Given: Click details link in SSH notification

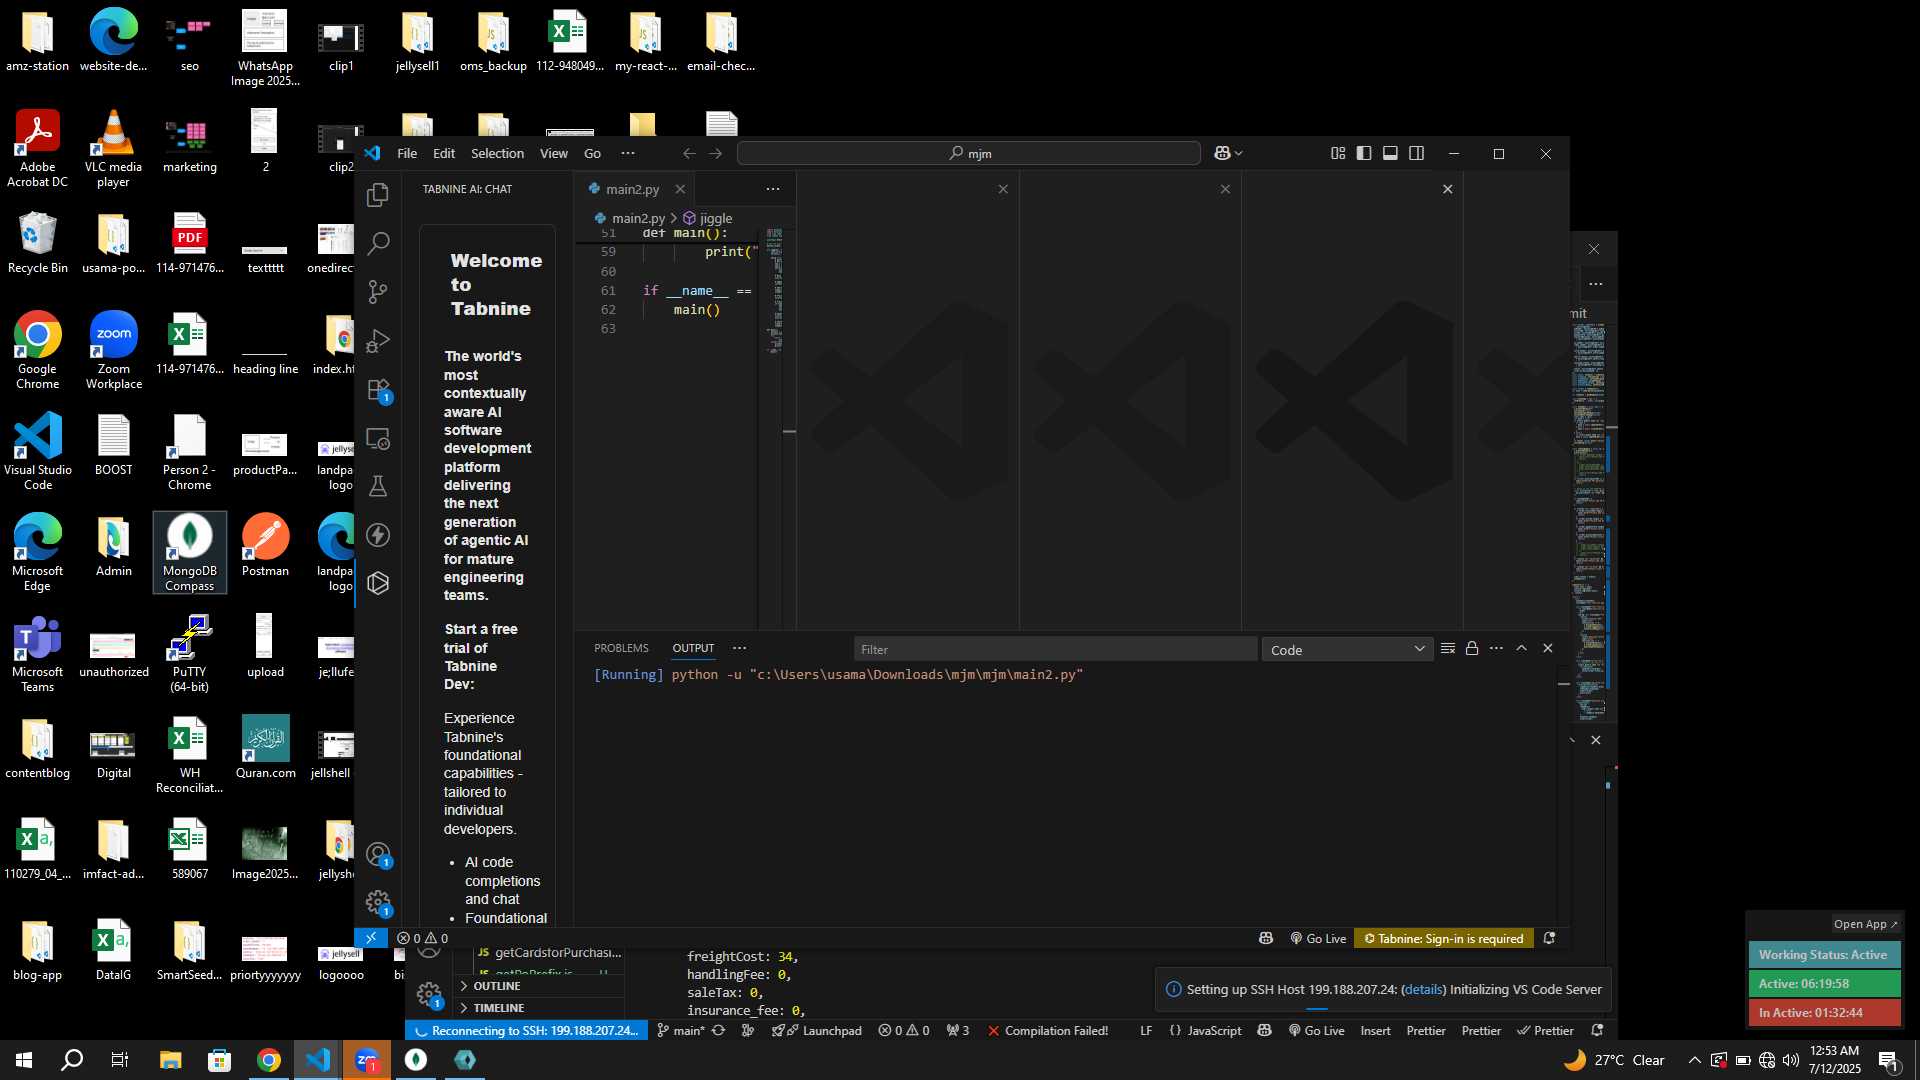Looking at the screenshot, I should [x=1423, y=989].
